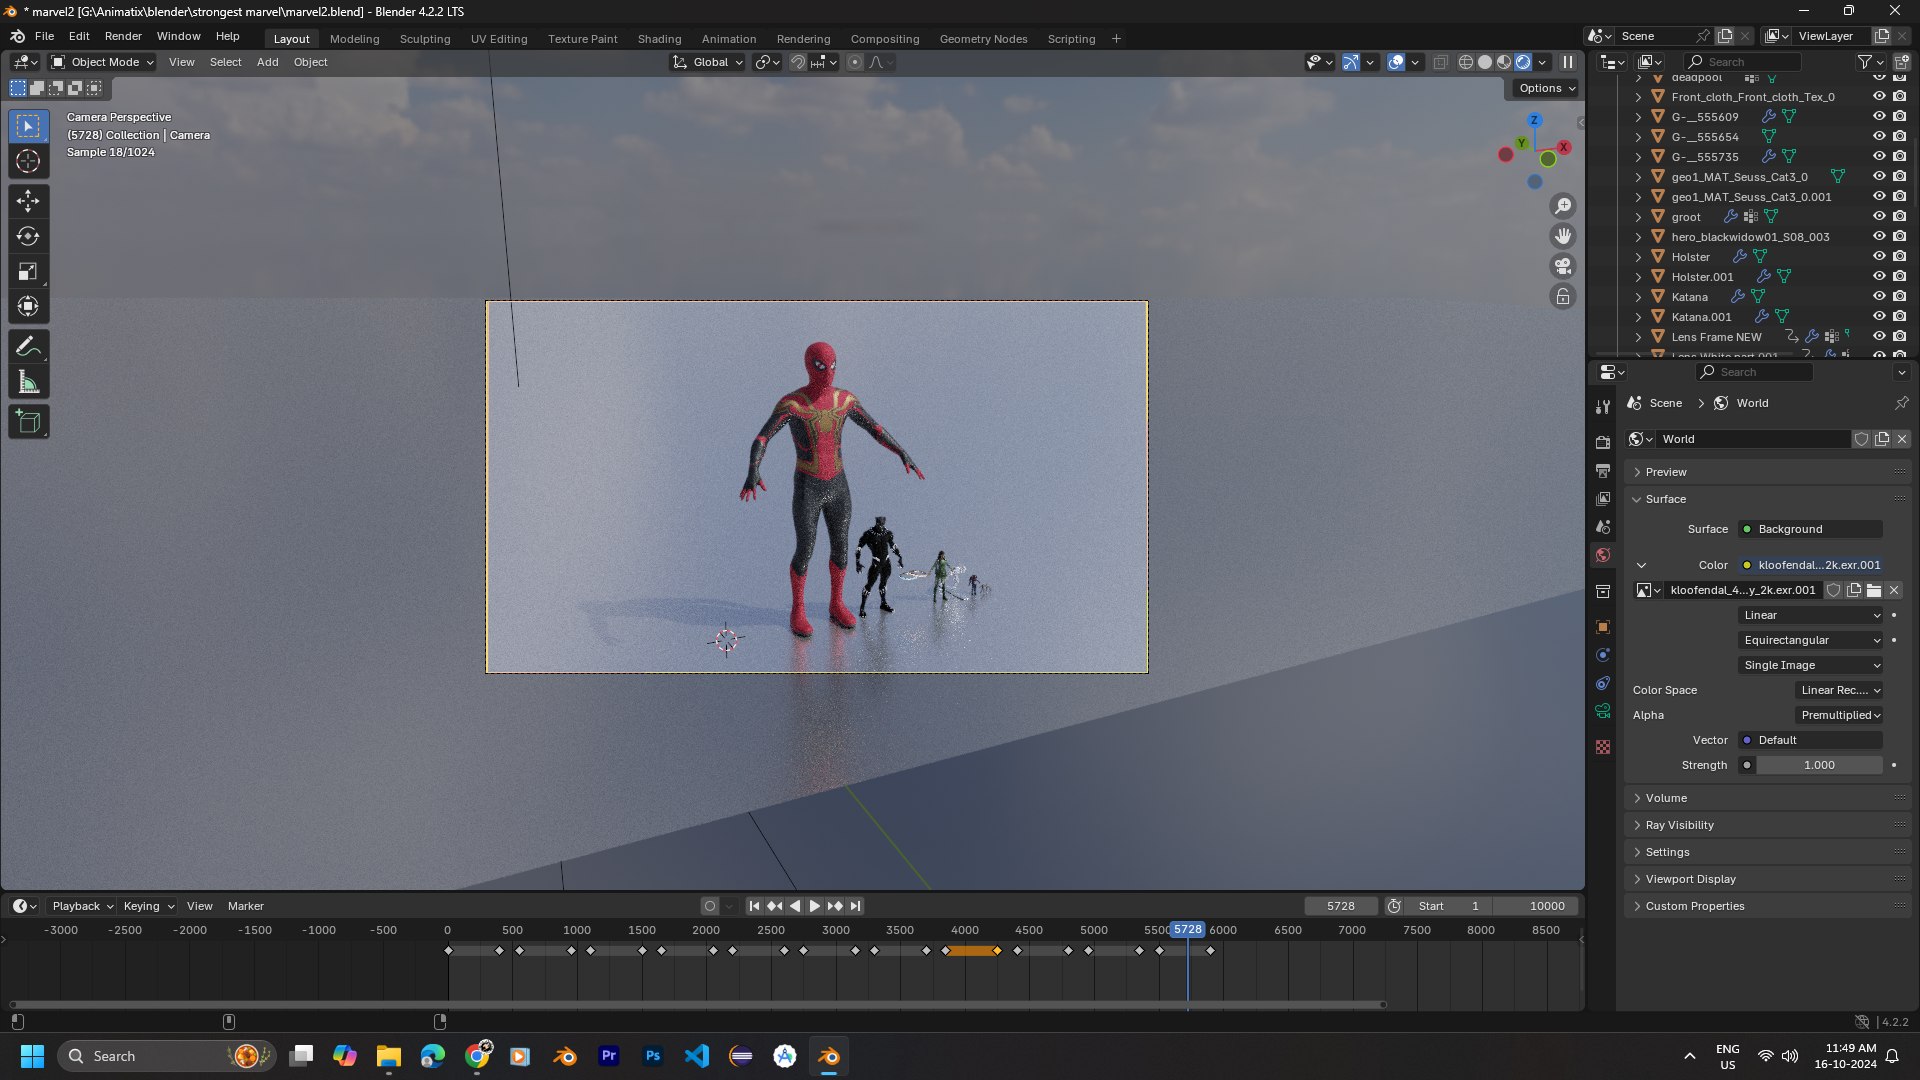
Task: Toggle visibility of Katana object
Action: coord(1879,296)
